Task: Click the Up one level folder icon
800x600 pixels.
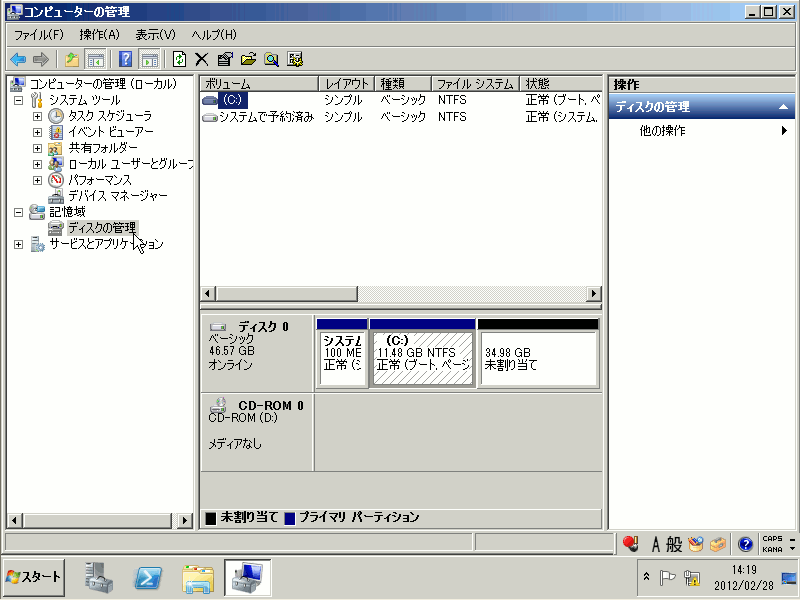Action: pos(72,60)
